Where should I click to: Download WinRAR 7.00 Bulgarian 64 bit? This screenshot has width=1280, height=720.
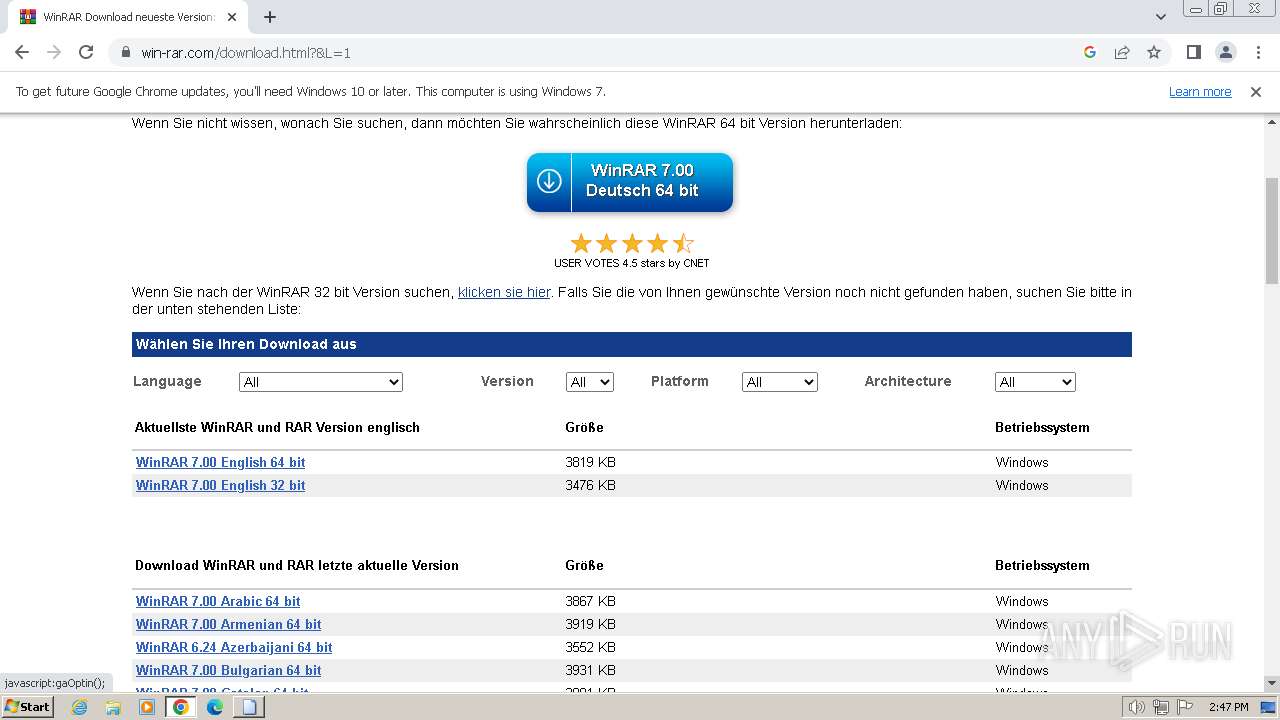pyautogui.click(x=228, y=670)
